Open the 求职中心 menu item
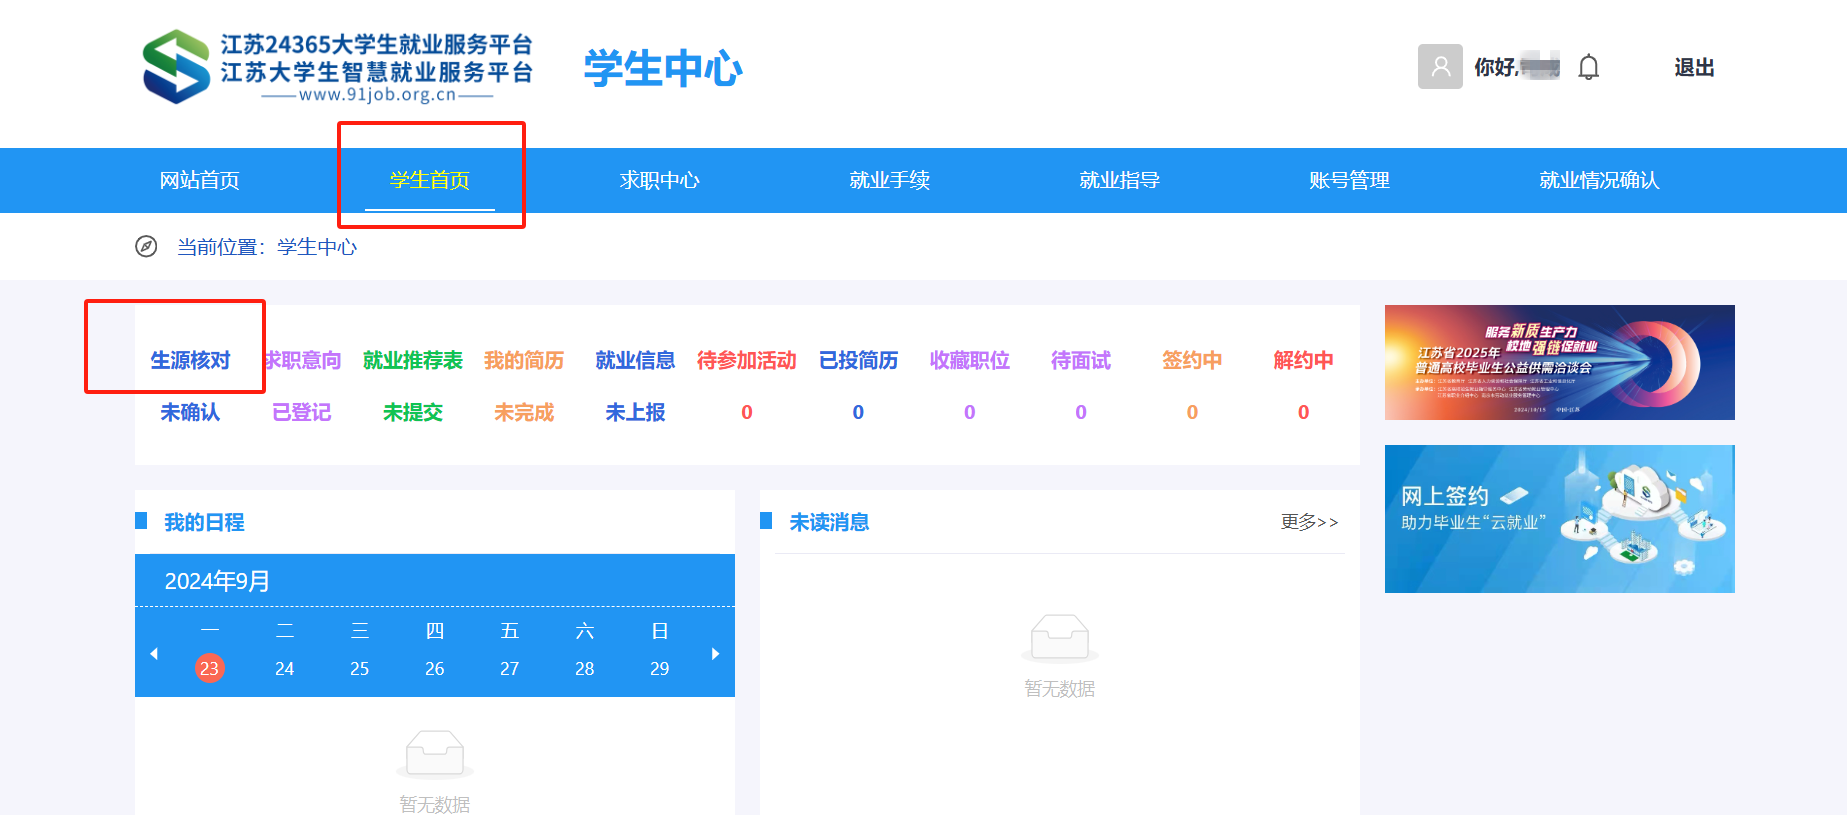Image resolution: width=1847 pixels, height=815 pixels. pos(660,180)
